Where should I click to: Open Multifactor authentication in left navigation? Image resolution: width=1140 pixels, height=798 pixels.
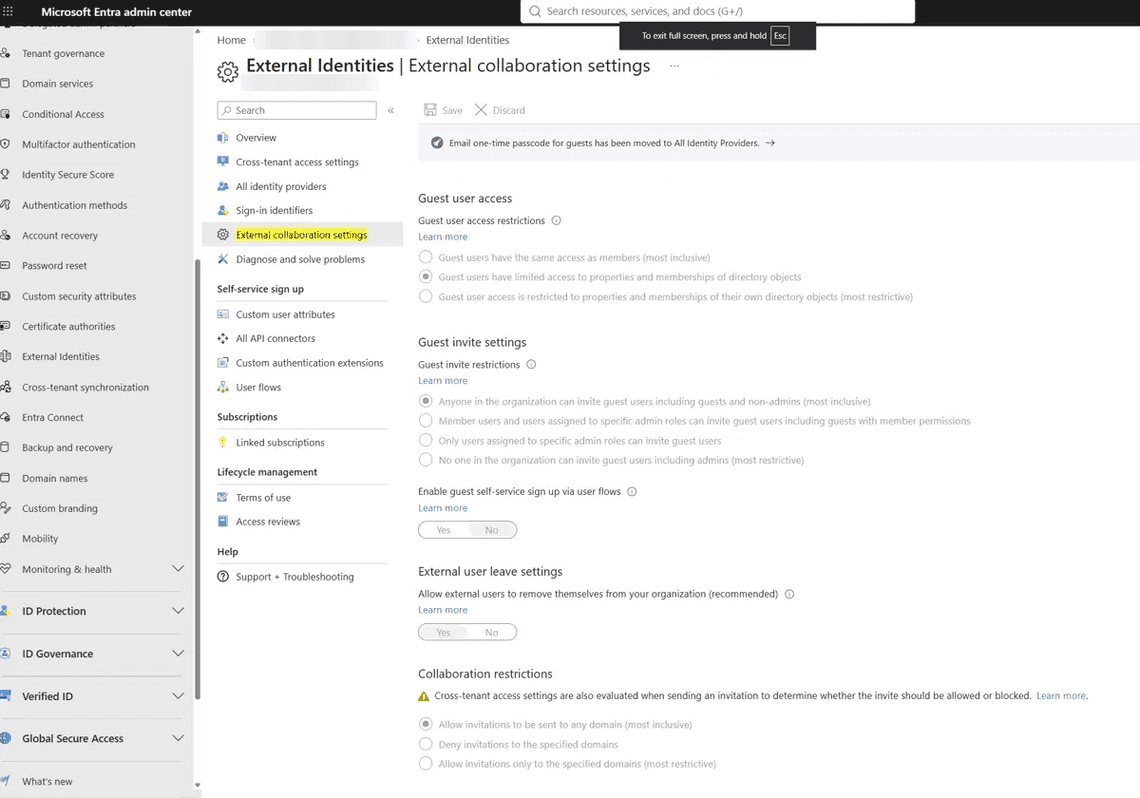coord(79,145)
